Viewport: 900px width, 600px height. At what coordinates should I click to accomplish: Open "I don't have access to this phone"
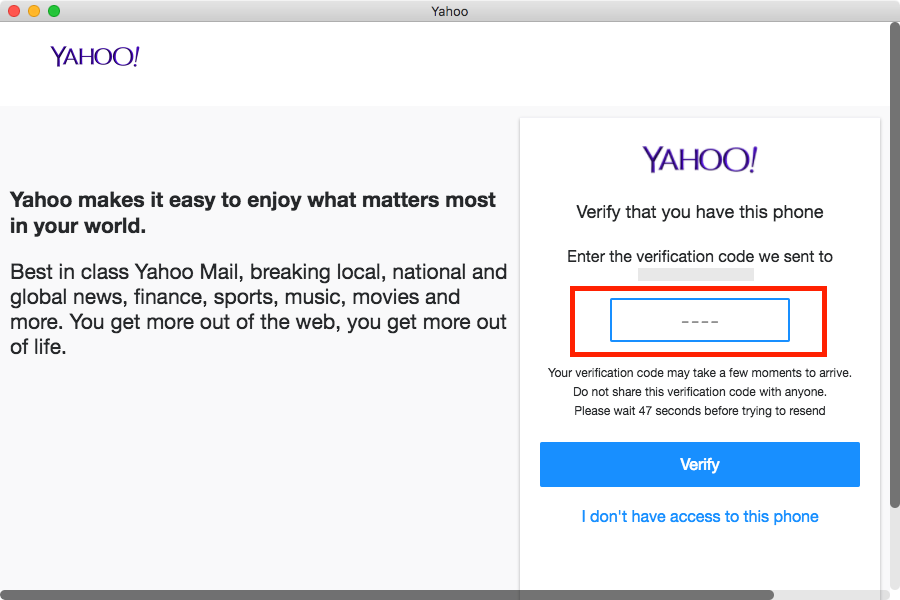click(700, 516)
